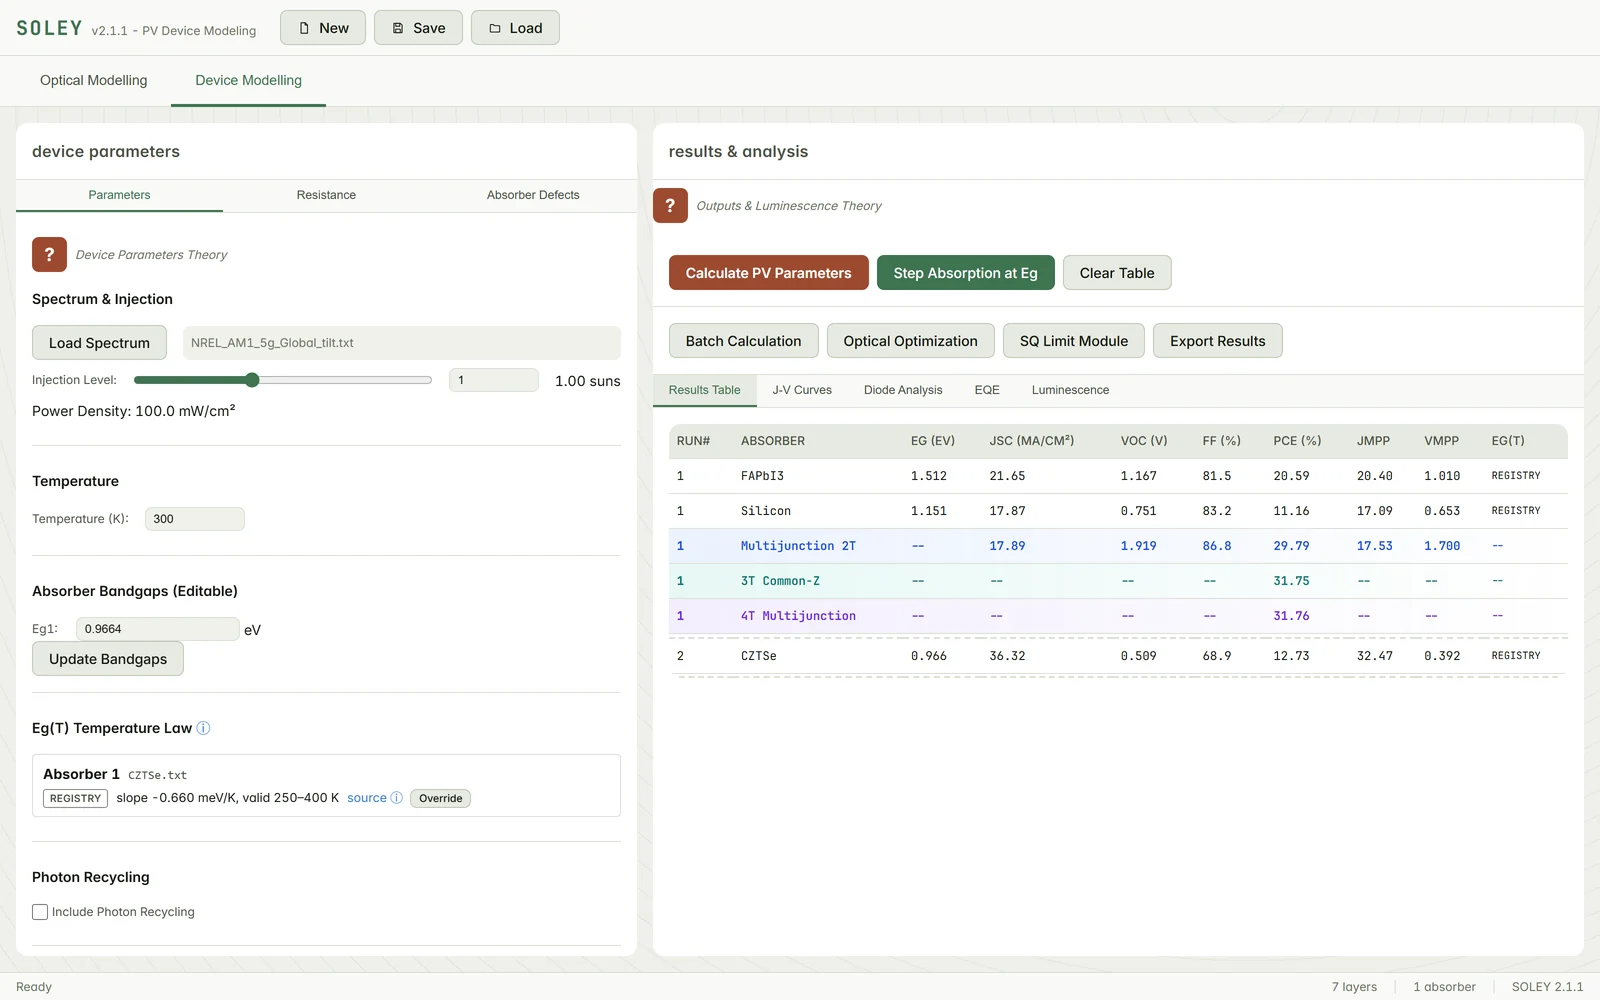
Task: Click the Temperature (K) input field
Action: click(195, 519)
